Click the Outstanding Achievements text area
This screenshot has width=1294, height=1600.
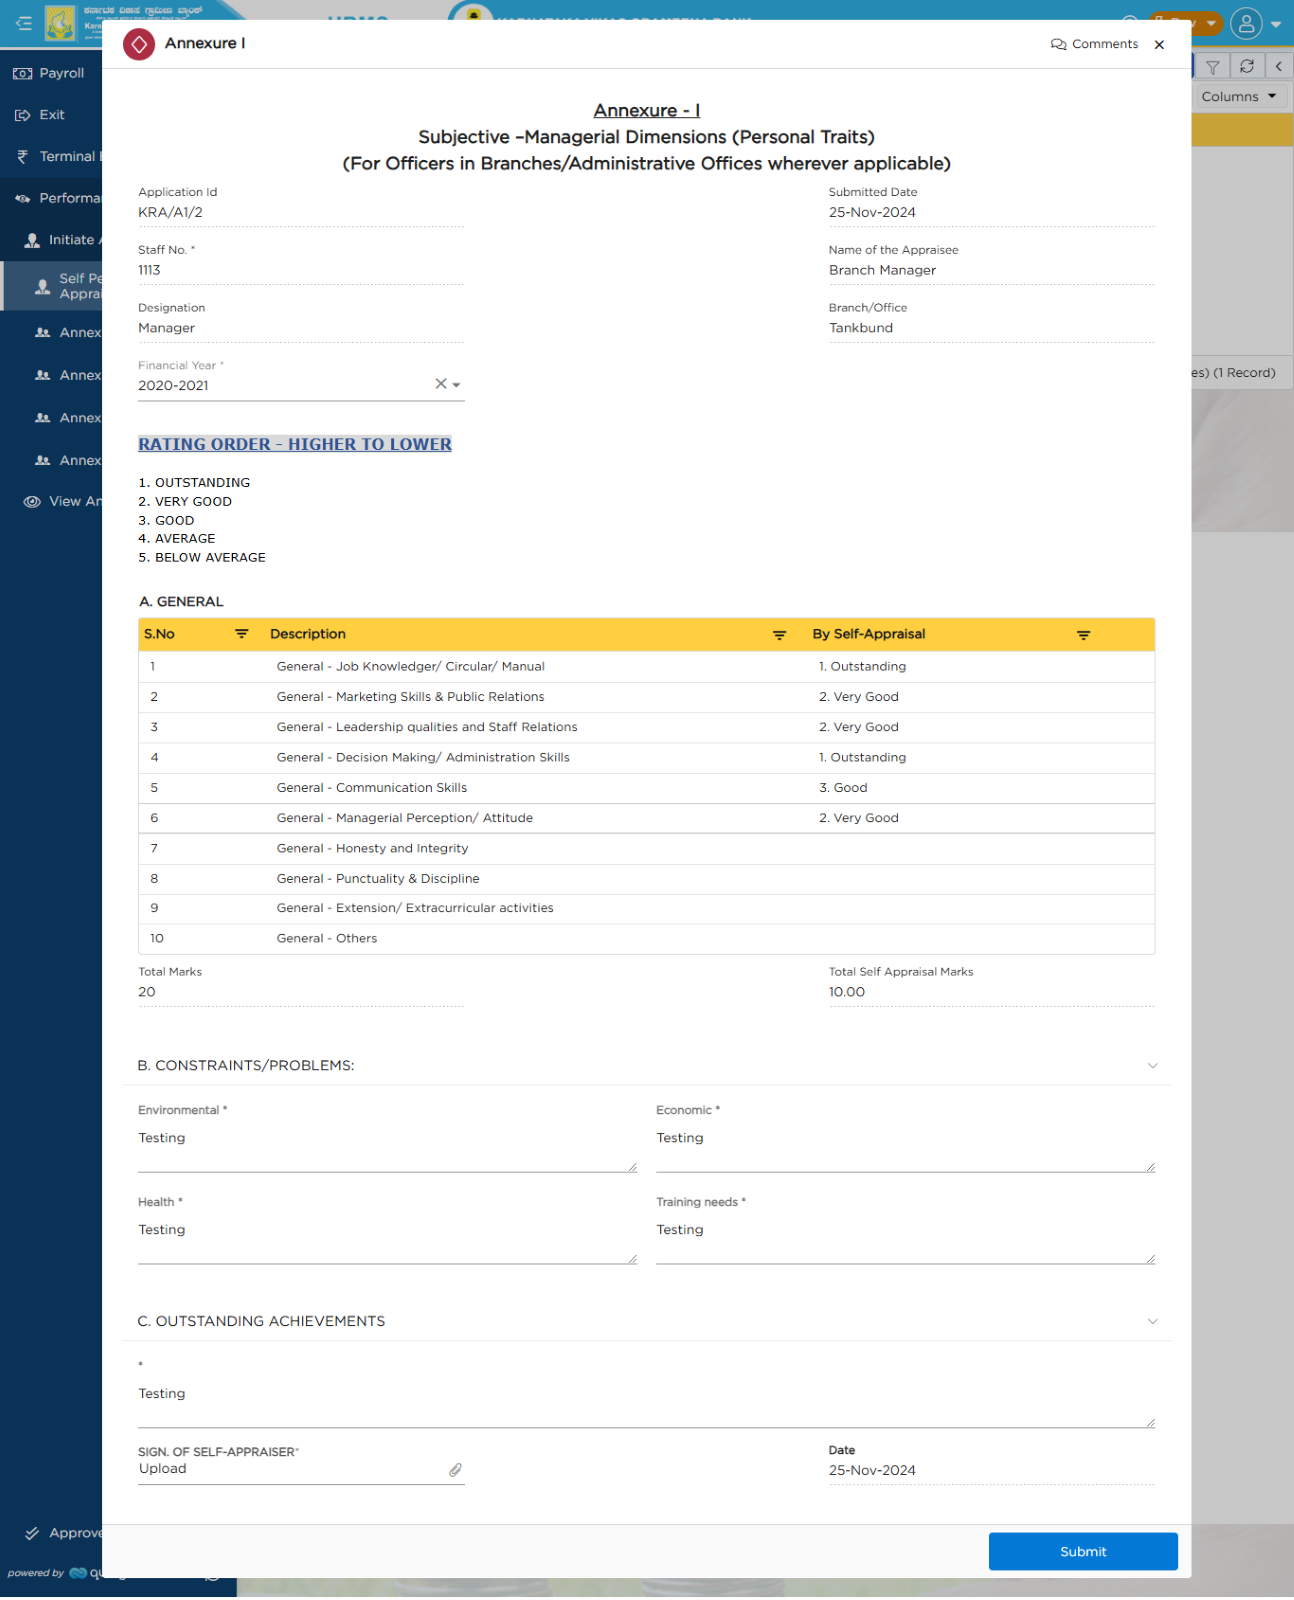(x=646, y=1404)
